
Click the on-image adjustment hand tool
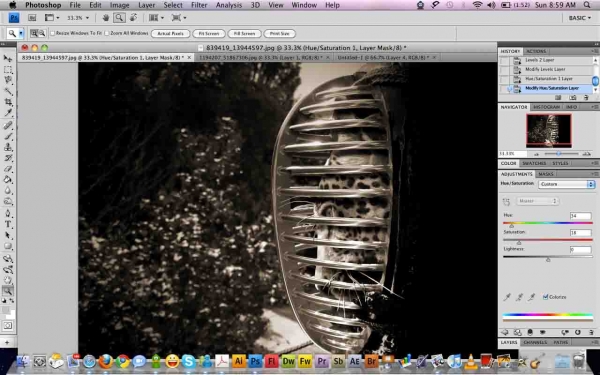(507, 201)
